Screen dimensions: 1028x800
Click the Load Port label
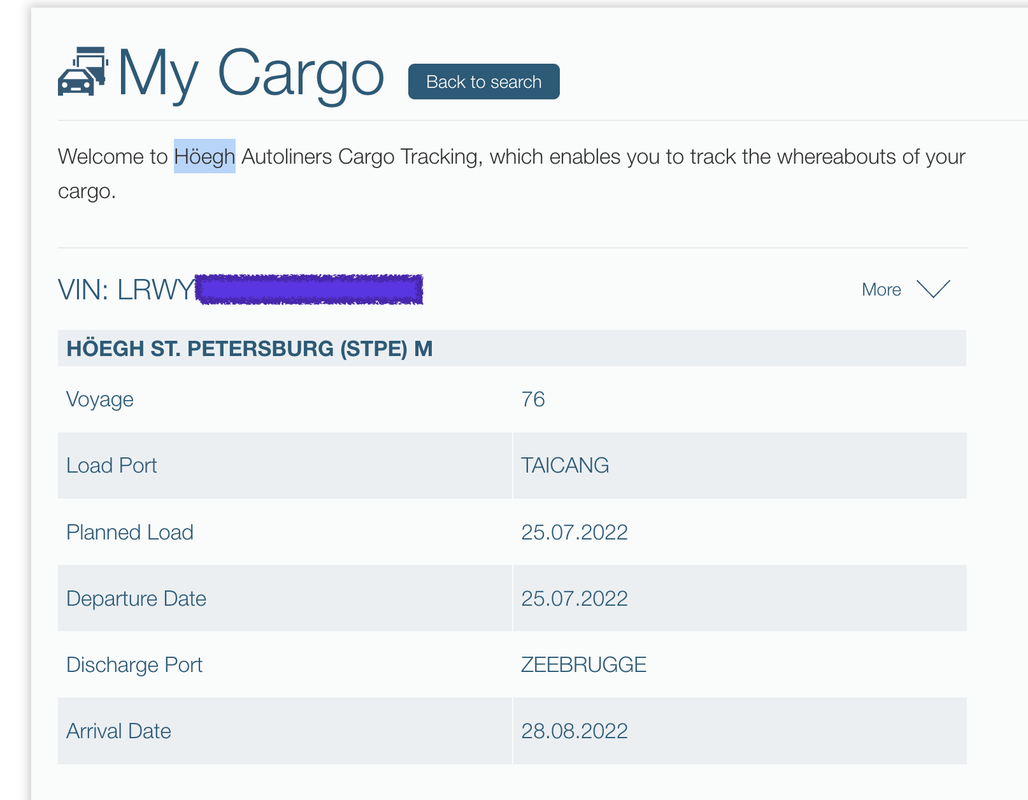point(111,466)
